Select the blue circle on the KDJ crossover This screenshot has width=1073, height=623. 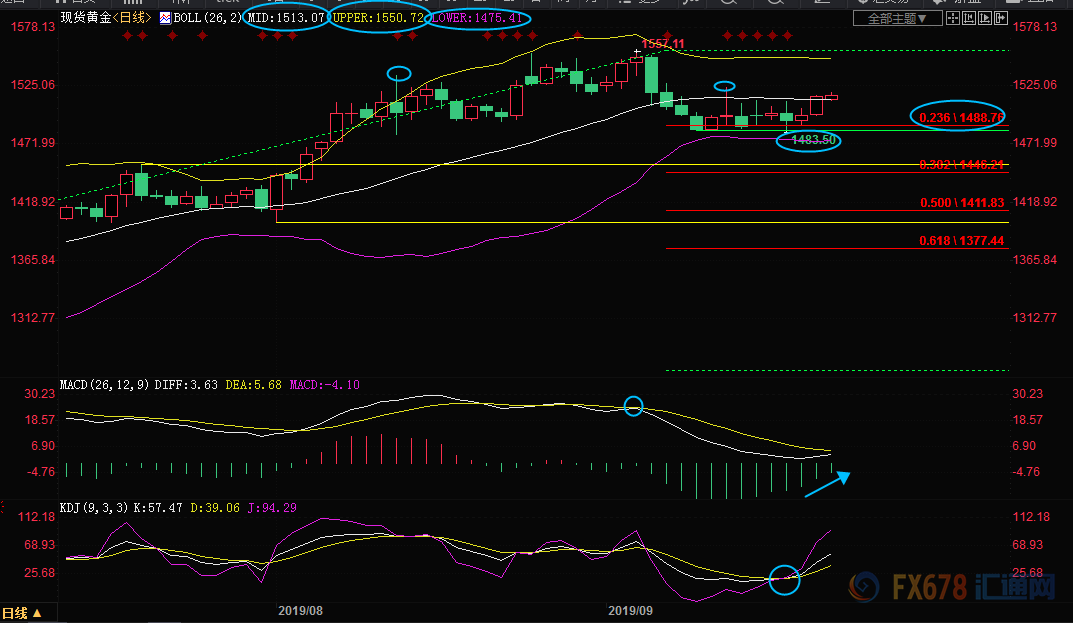(786, 578)
